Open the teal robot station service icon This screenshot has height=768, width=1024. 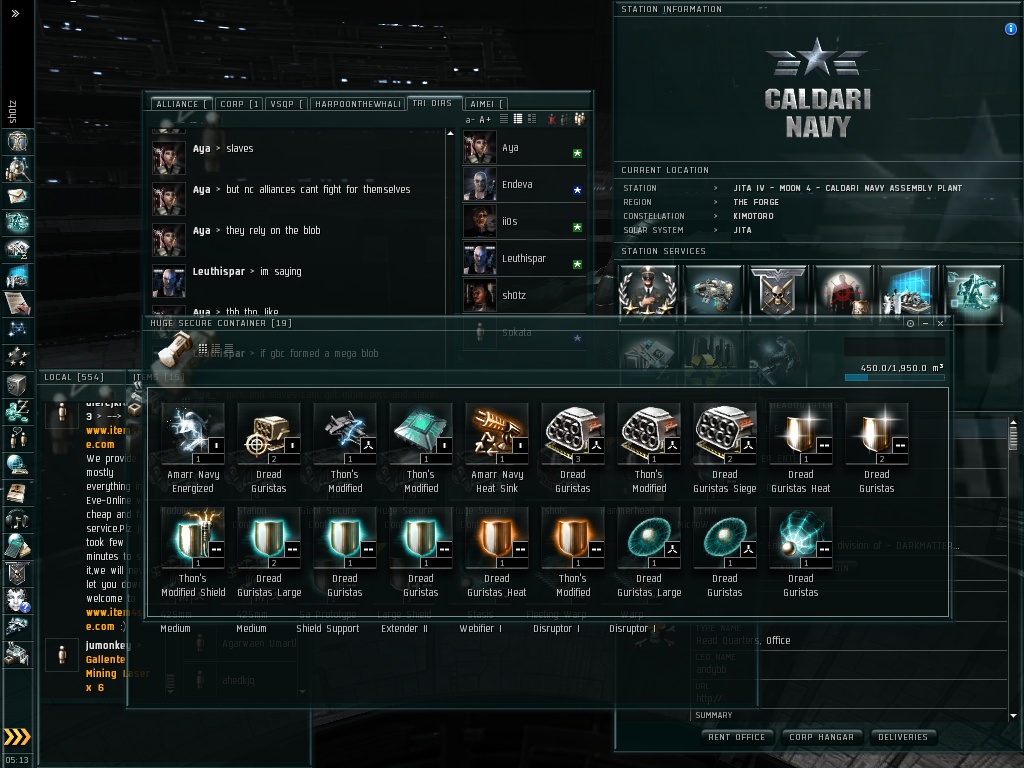point(973,291)
